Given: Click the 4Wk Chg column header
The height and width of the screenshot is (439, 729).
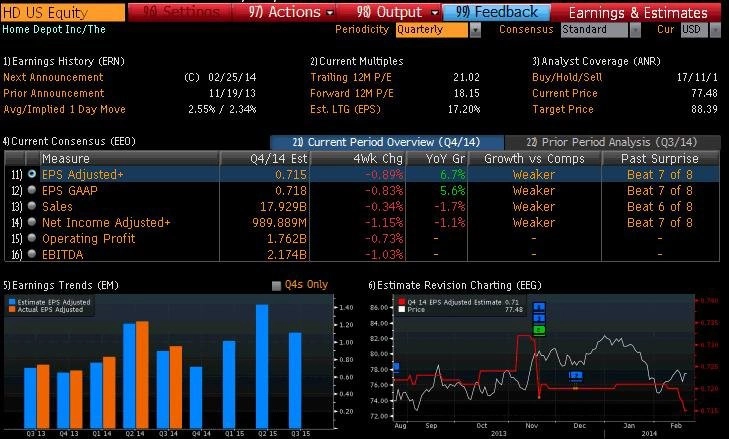Looking at the screenshot, I should [358, 159].
